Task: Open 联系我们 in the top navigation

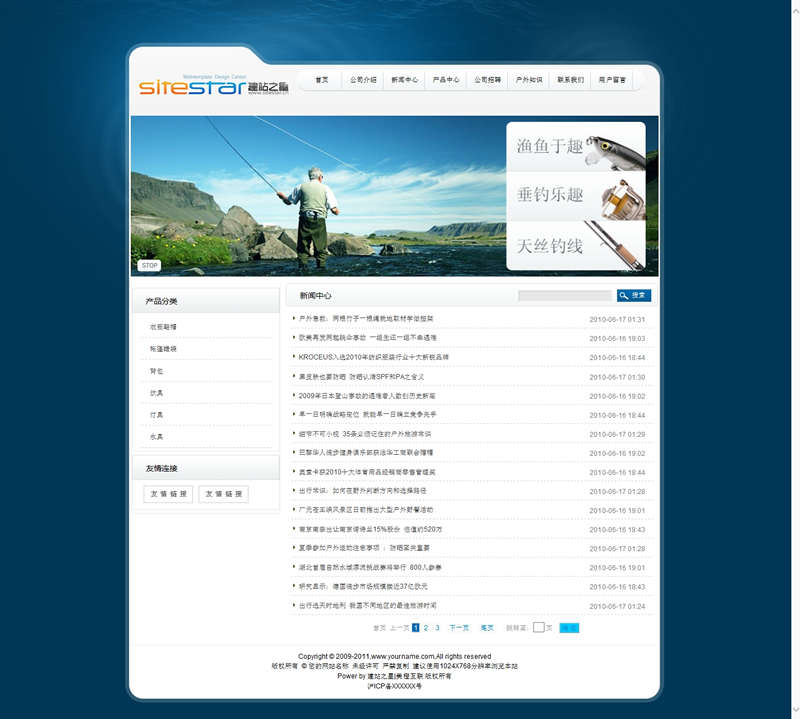Action: [x=571, y=80]
